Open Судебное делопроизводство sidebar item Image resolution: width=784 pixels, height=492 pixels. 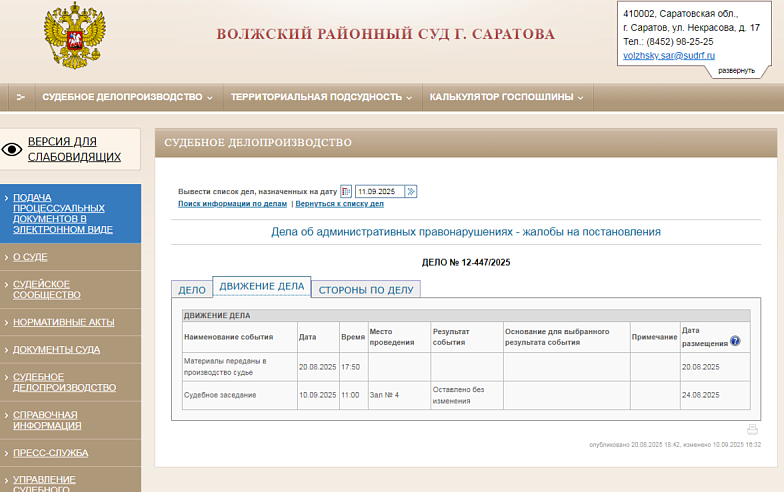coord(64,382)
